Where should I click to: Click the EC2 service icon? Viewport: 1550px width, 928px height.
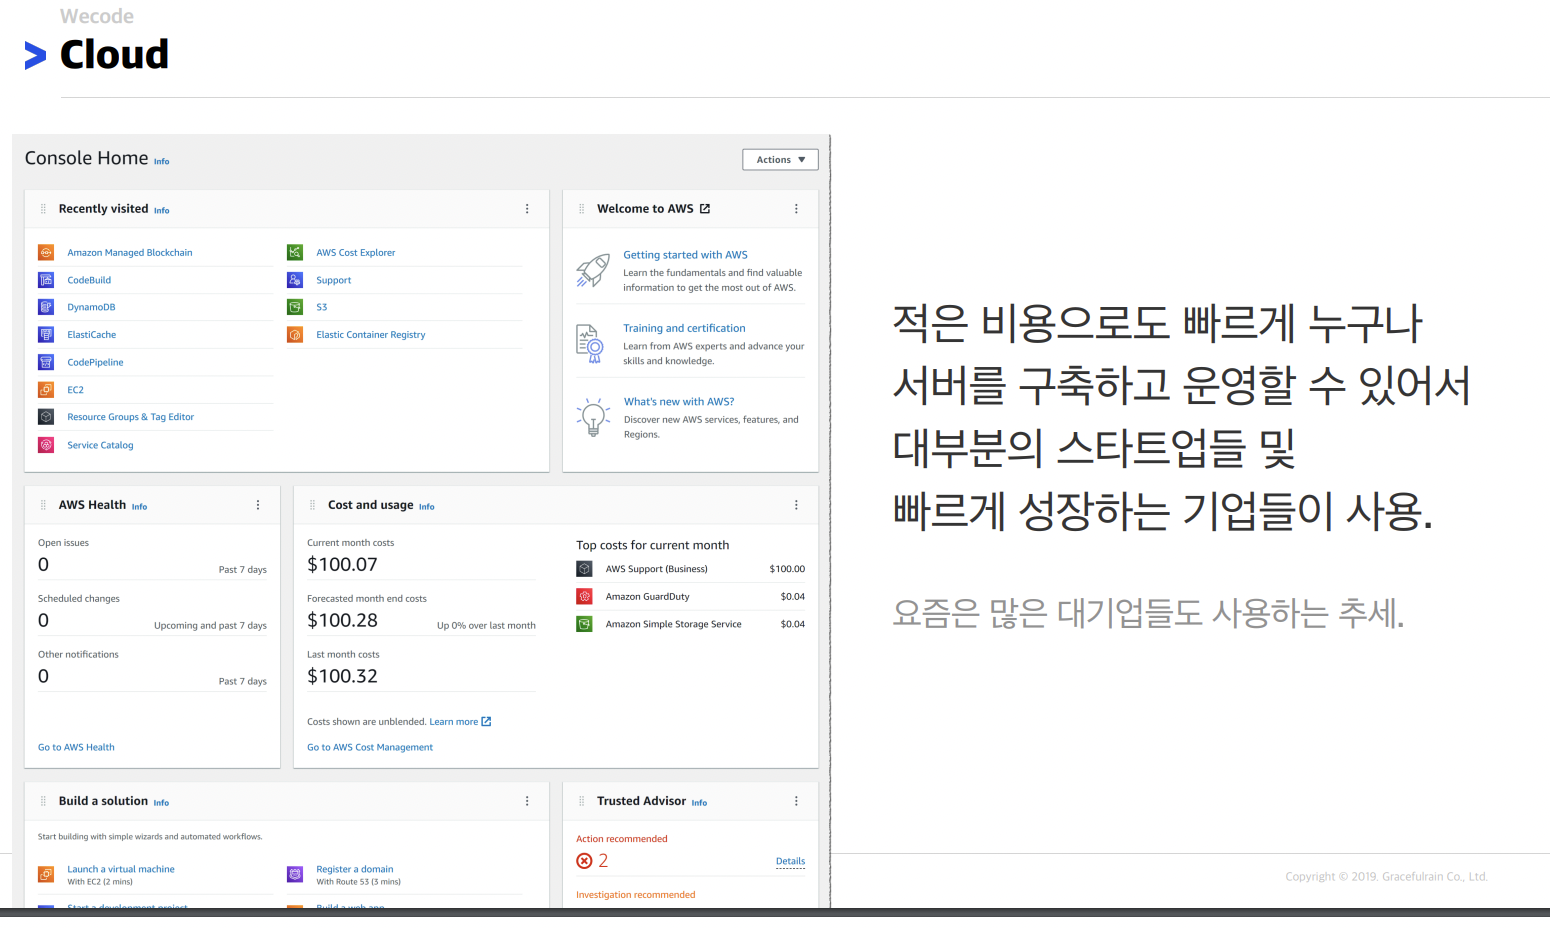click(x=46, y=389)
